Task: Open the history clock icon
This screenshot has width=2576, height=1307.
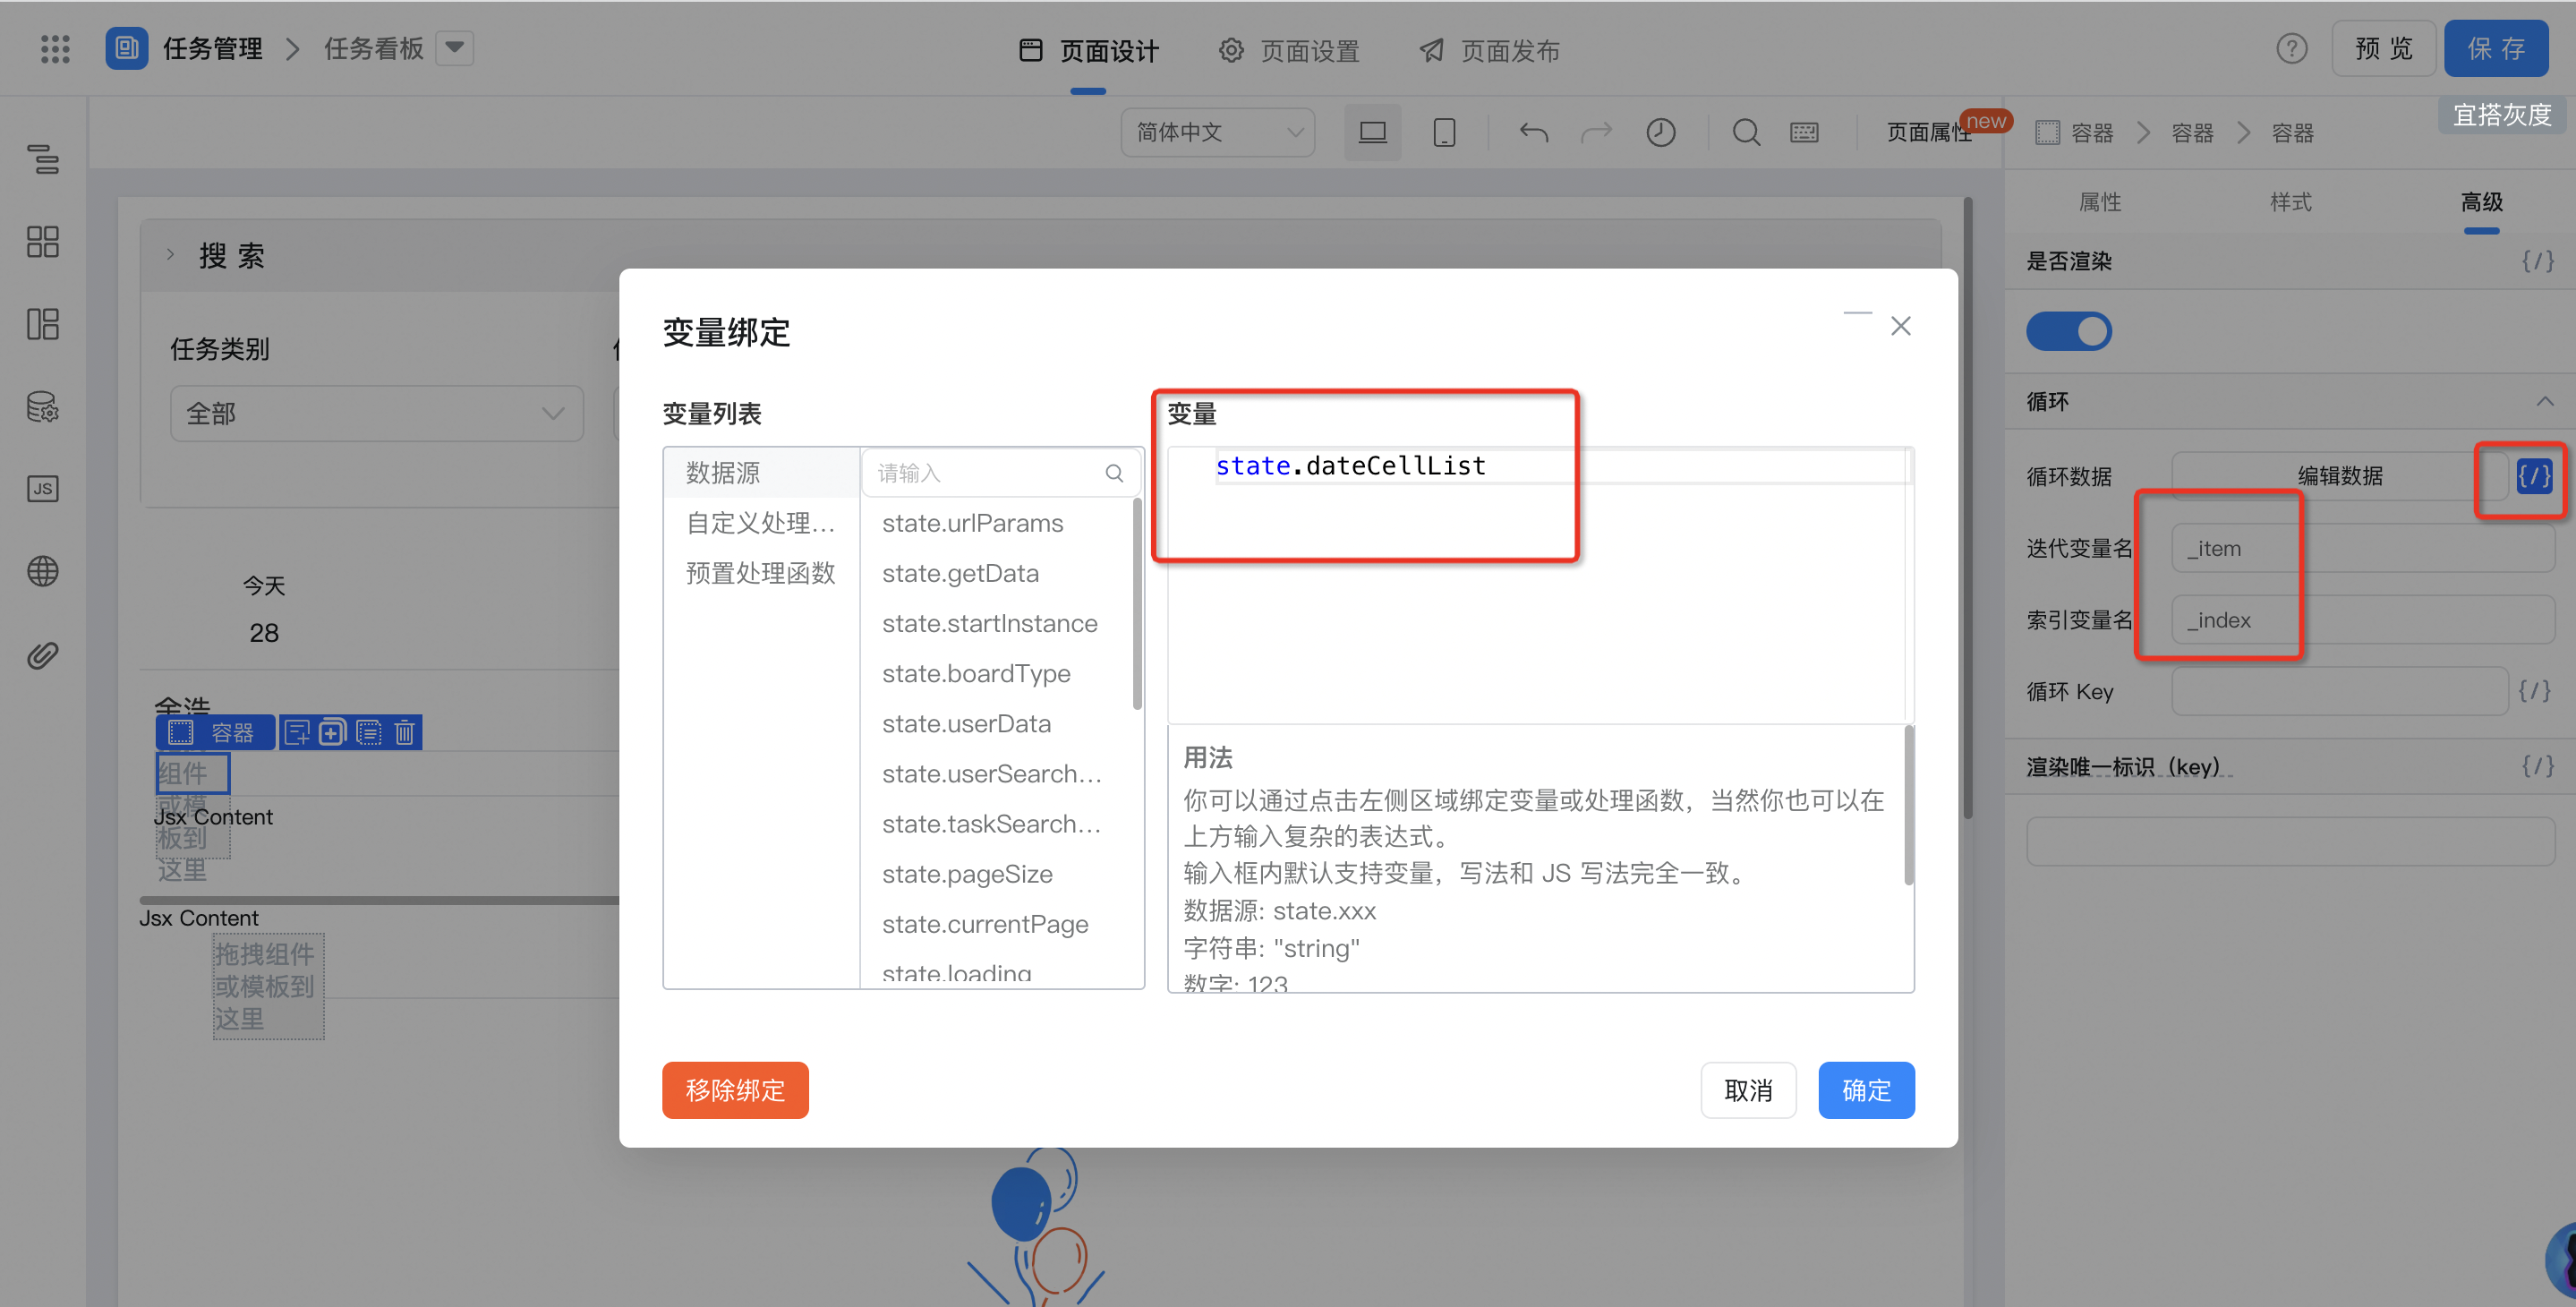Action: 1660,132
